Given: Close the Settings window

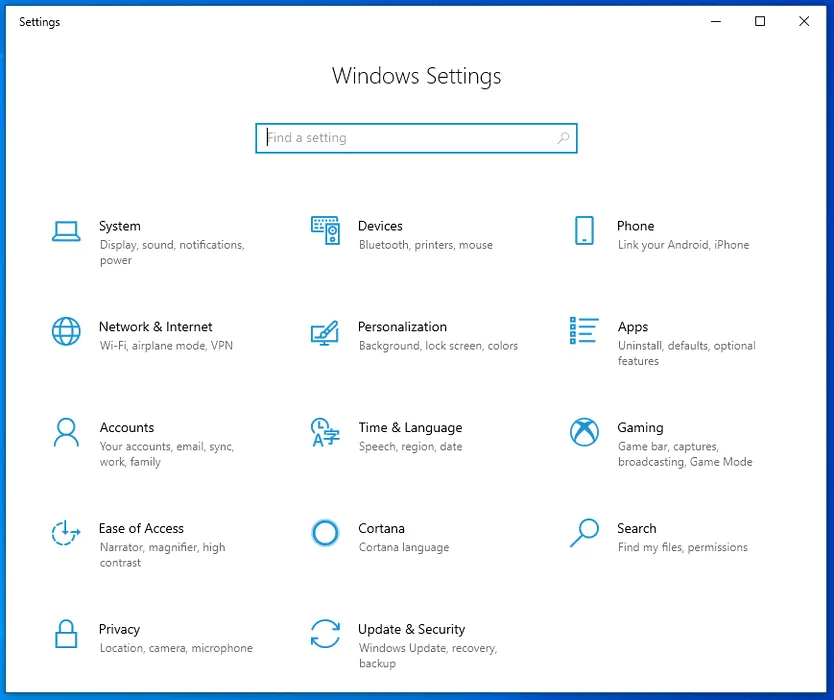Looking at the screenshot, I should 804,21.
